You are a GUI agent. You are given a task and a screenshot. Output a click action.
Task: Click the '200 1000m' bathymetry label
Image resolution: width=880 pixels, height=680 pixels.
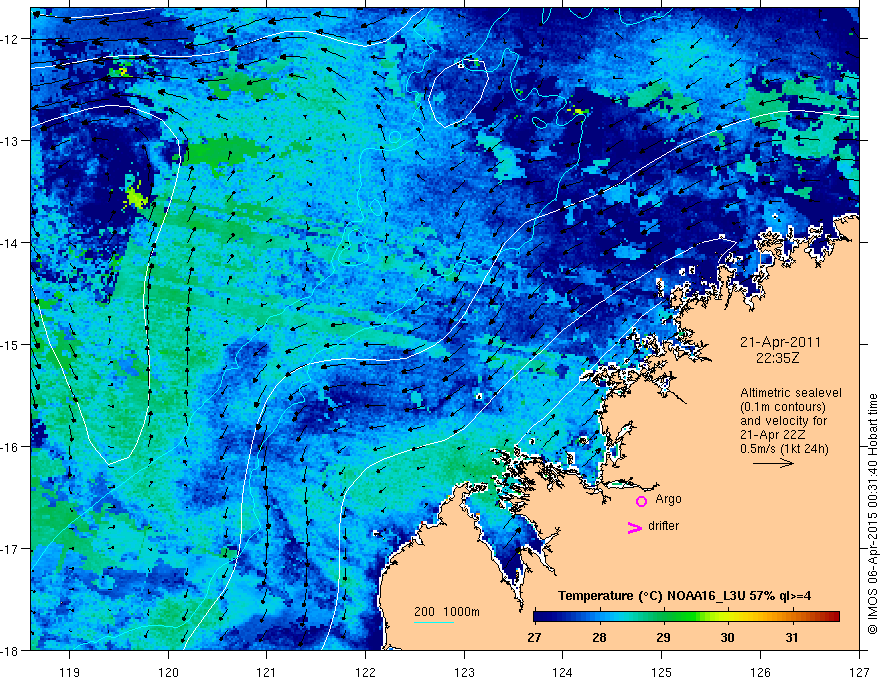[x=447, y=612]
